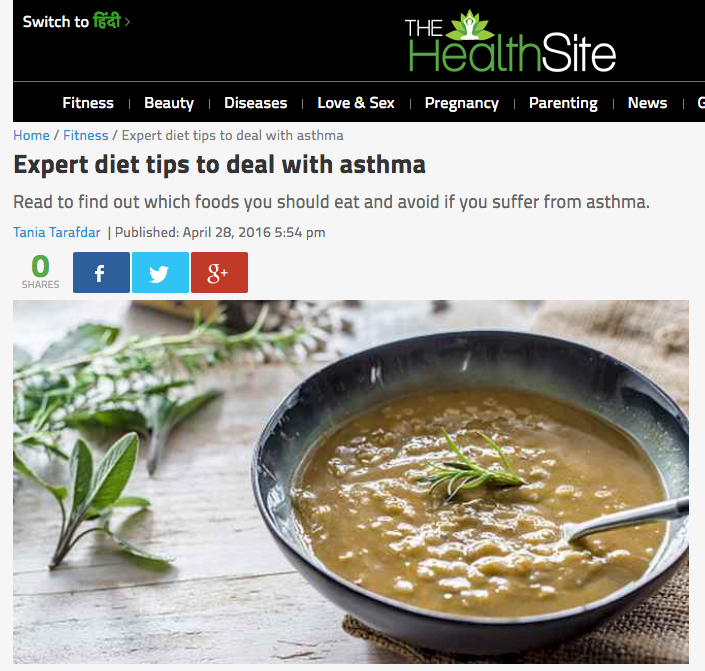Open the News section
This screenshot has height=671, width=705.
[647, 103]
